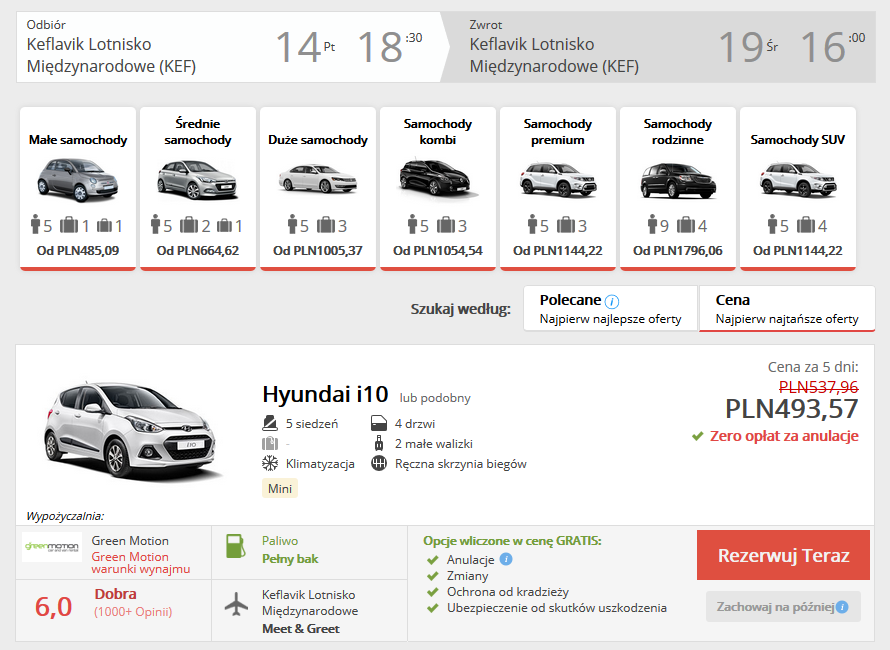Click the PLN493,57 price

pyautogui.click(x=791, y=409)
